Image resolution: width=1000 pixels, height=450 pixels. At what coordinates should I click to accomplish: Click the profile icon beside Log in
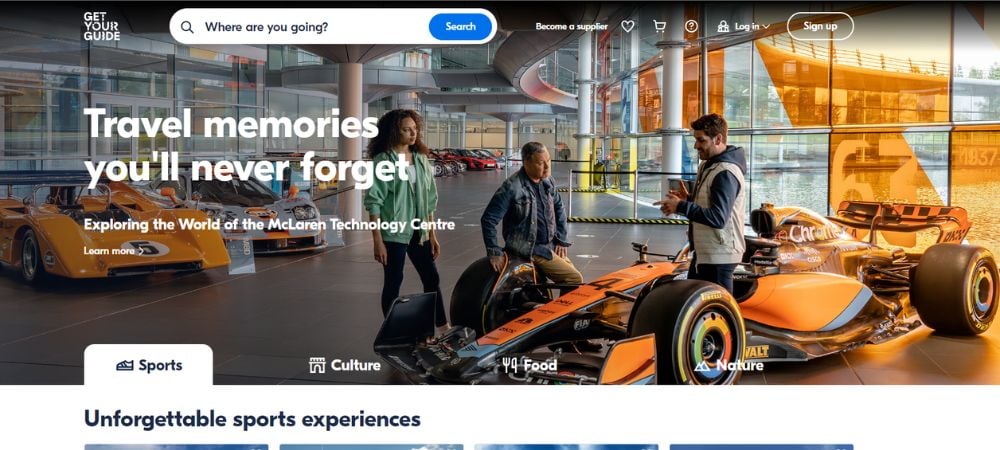(723, 26)
